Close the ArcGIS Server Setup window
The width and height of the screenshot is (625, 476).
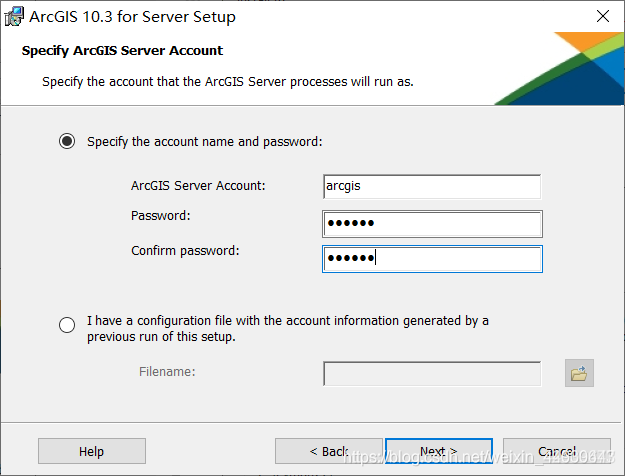[x=603, y=16]
